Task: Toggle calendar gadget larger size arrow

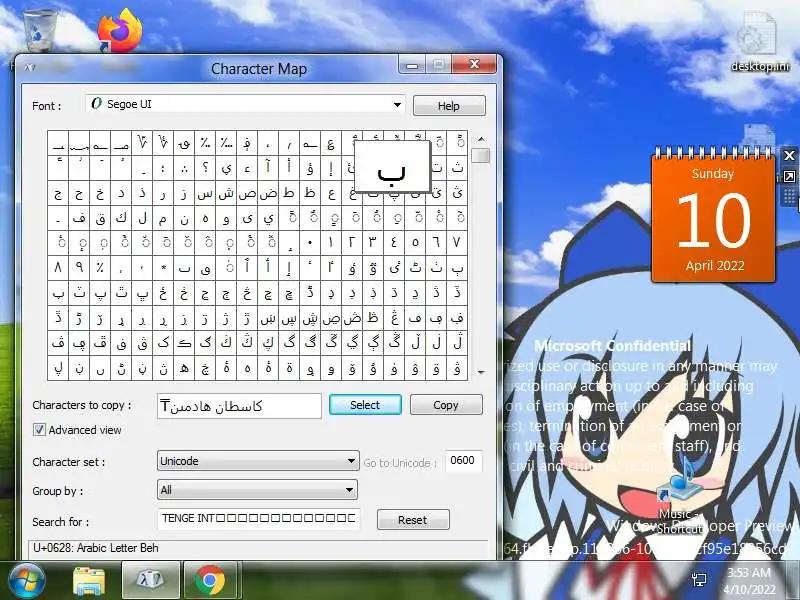Action: [789, 177]
